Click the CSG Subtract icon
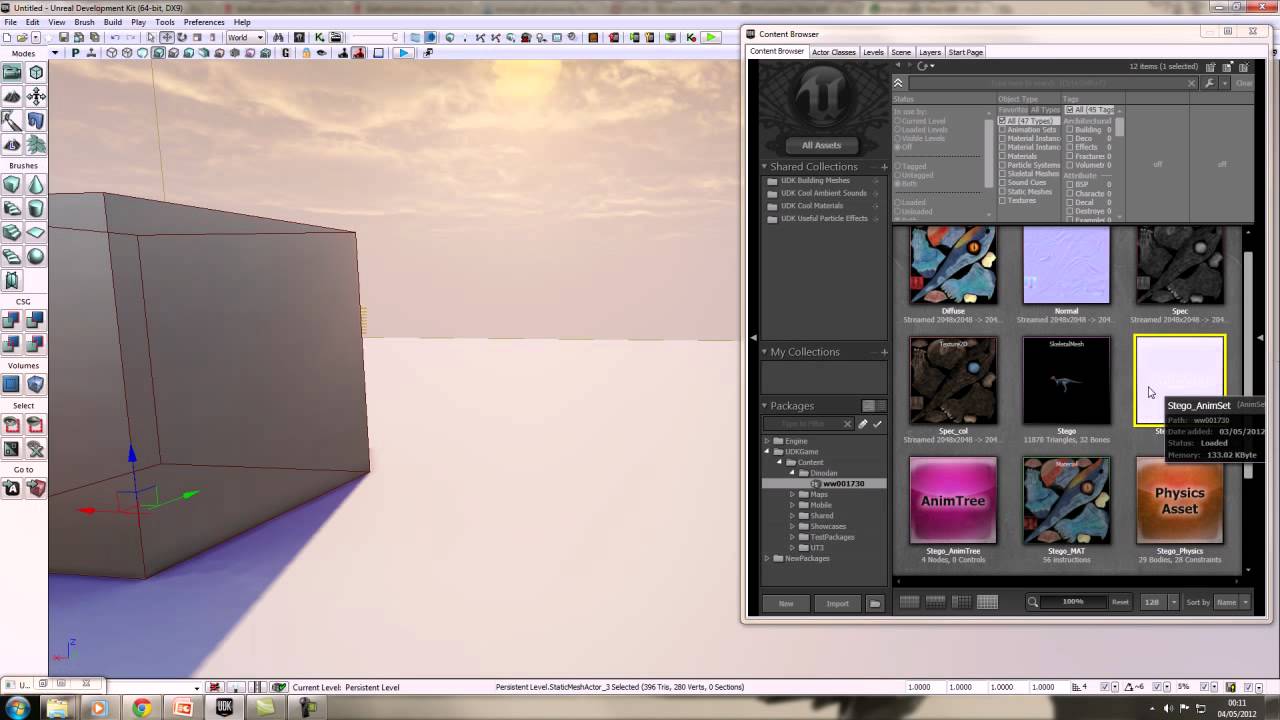 coord(36,321)
